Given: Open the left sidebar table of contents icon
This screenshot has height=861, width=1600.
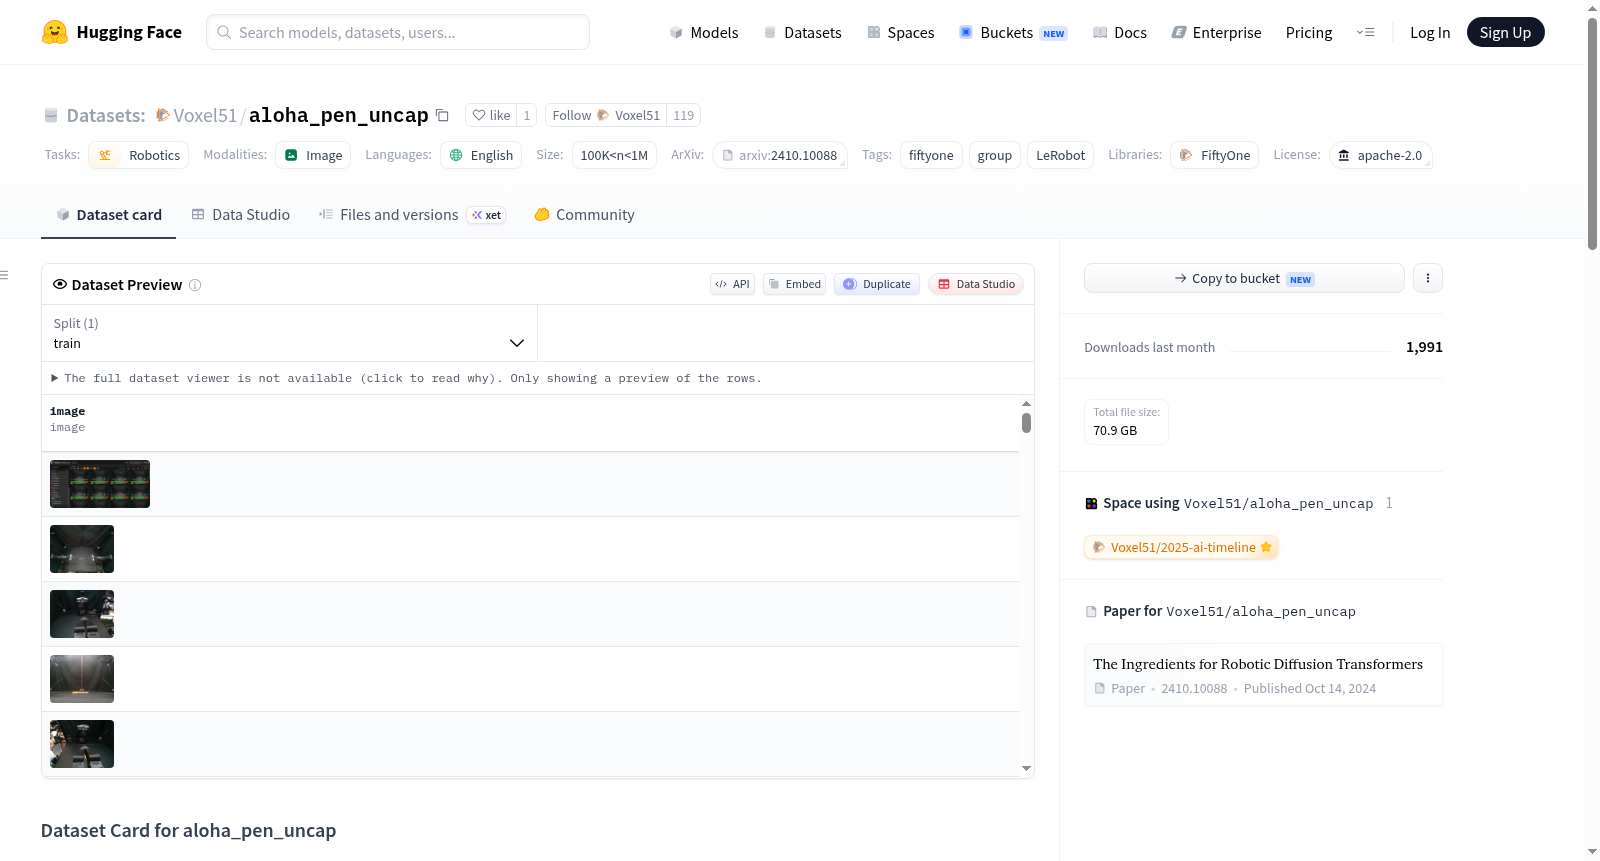Looking at the screenshot, I should (x=5, y=275).
